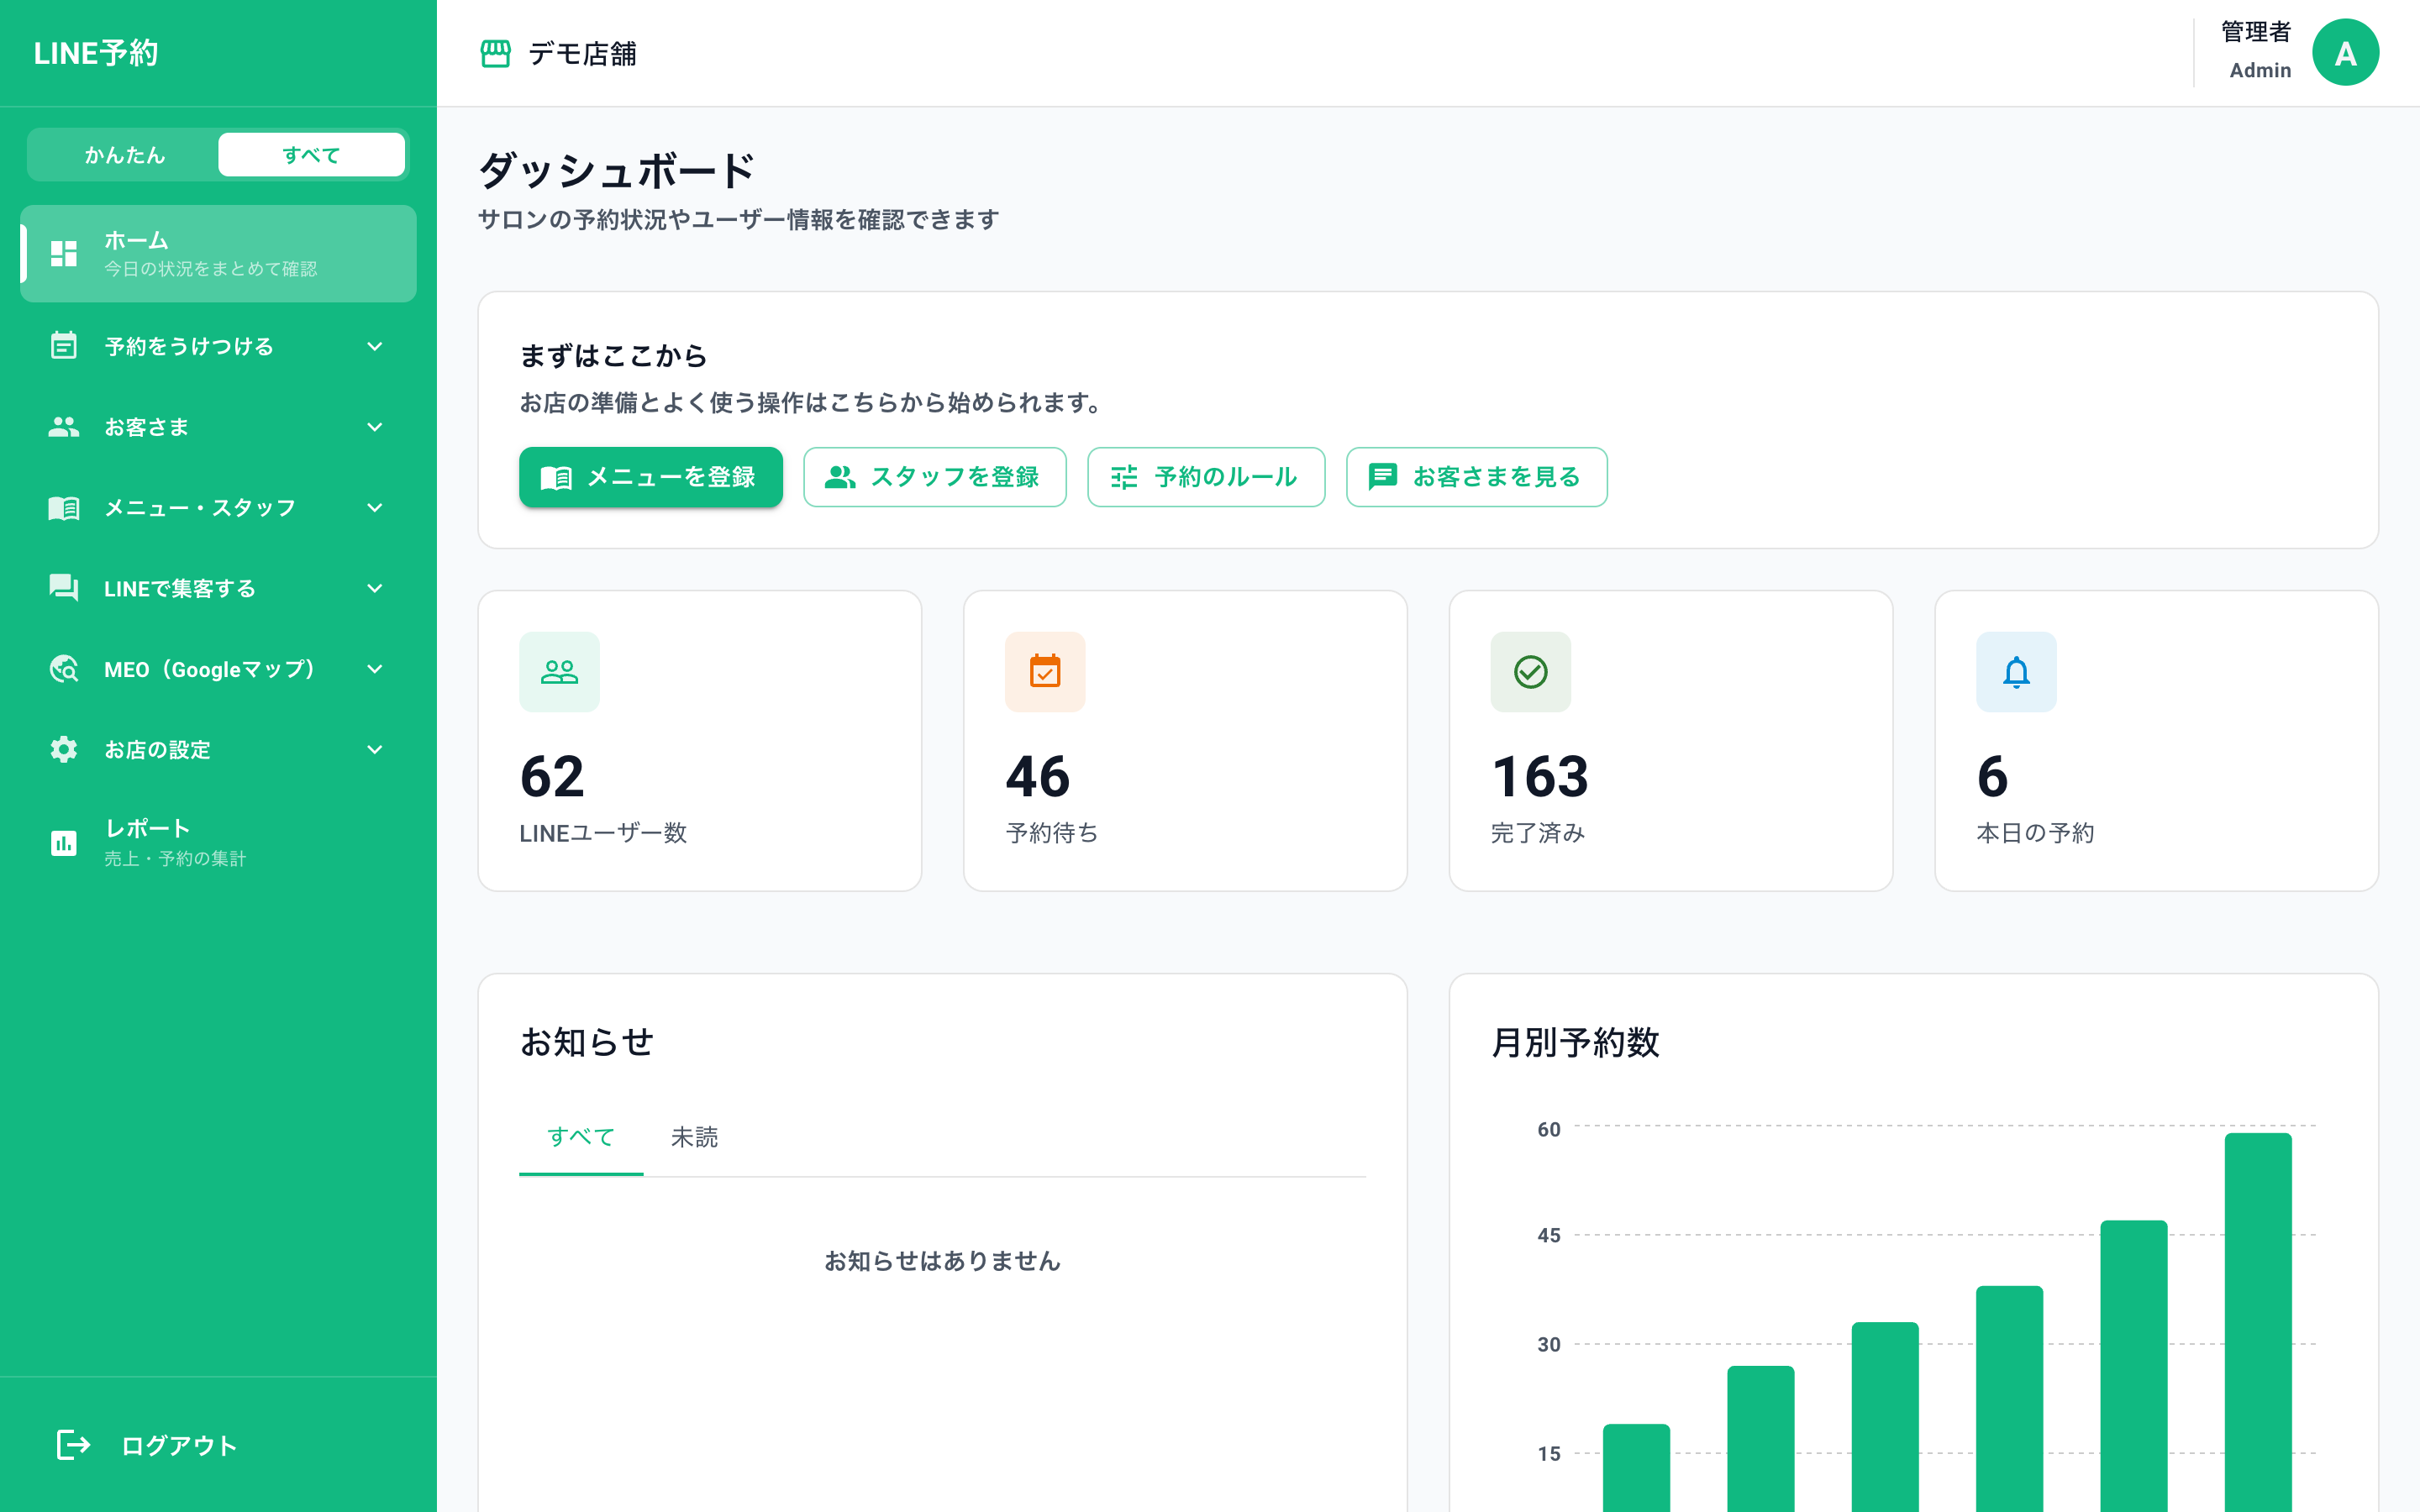Open ホーム menu item
Image resolution: width=2420 pixels, height=1512 pixels.
click(x=218, y=254)
